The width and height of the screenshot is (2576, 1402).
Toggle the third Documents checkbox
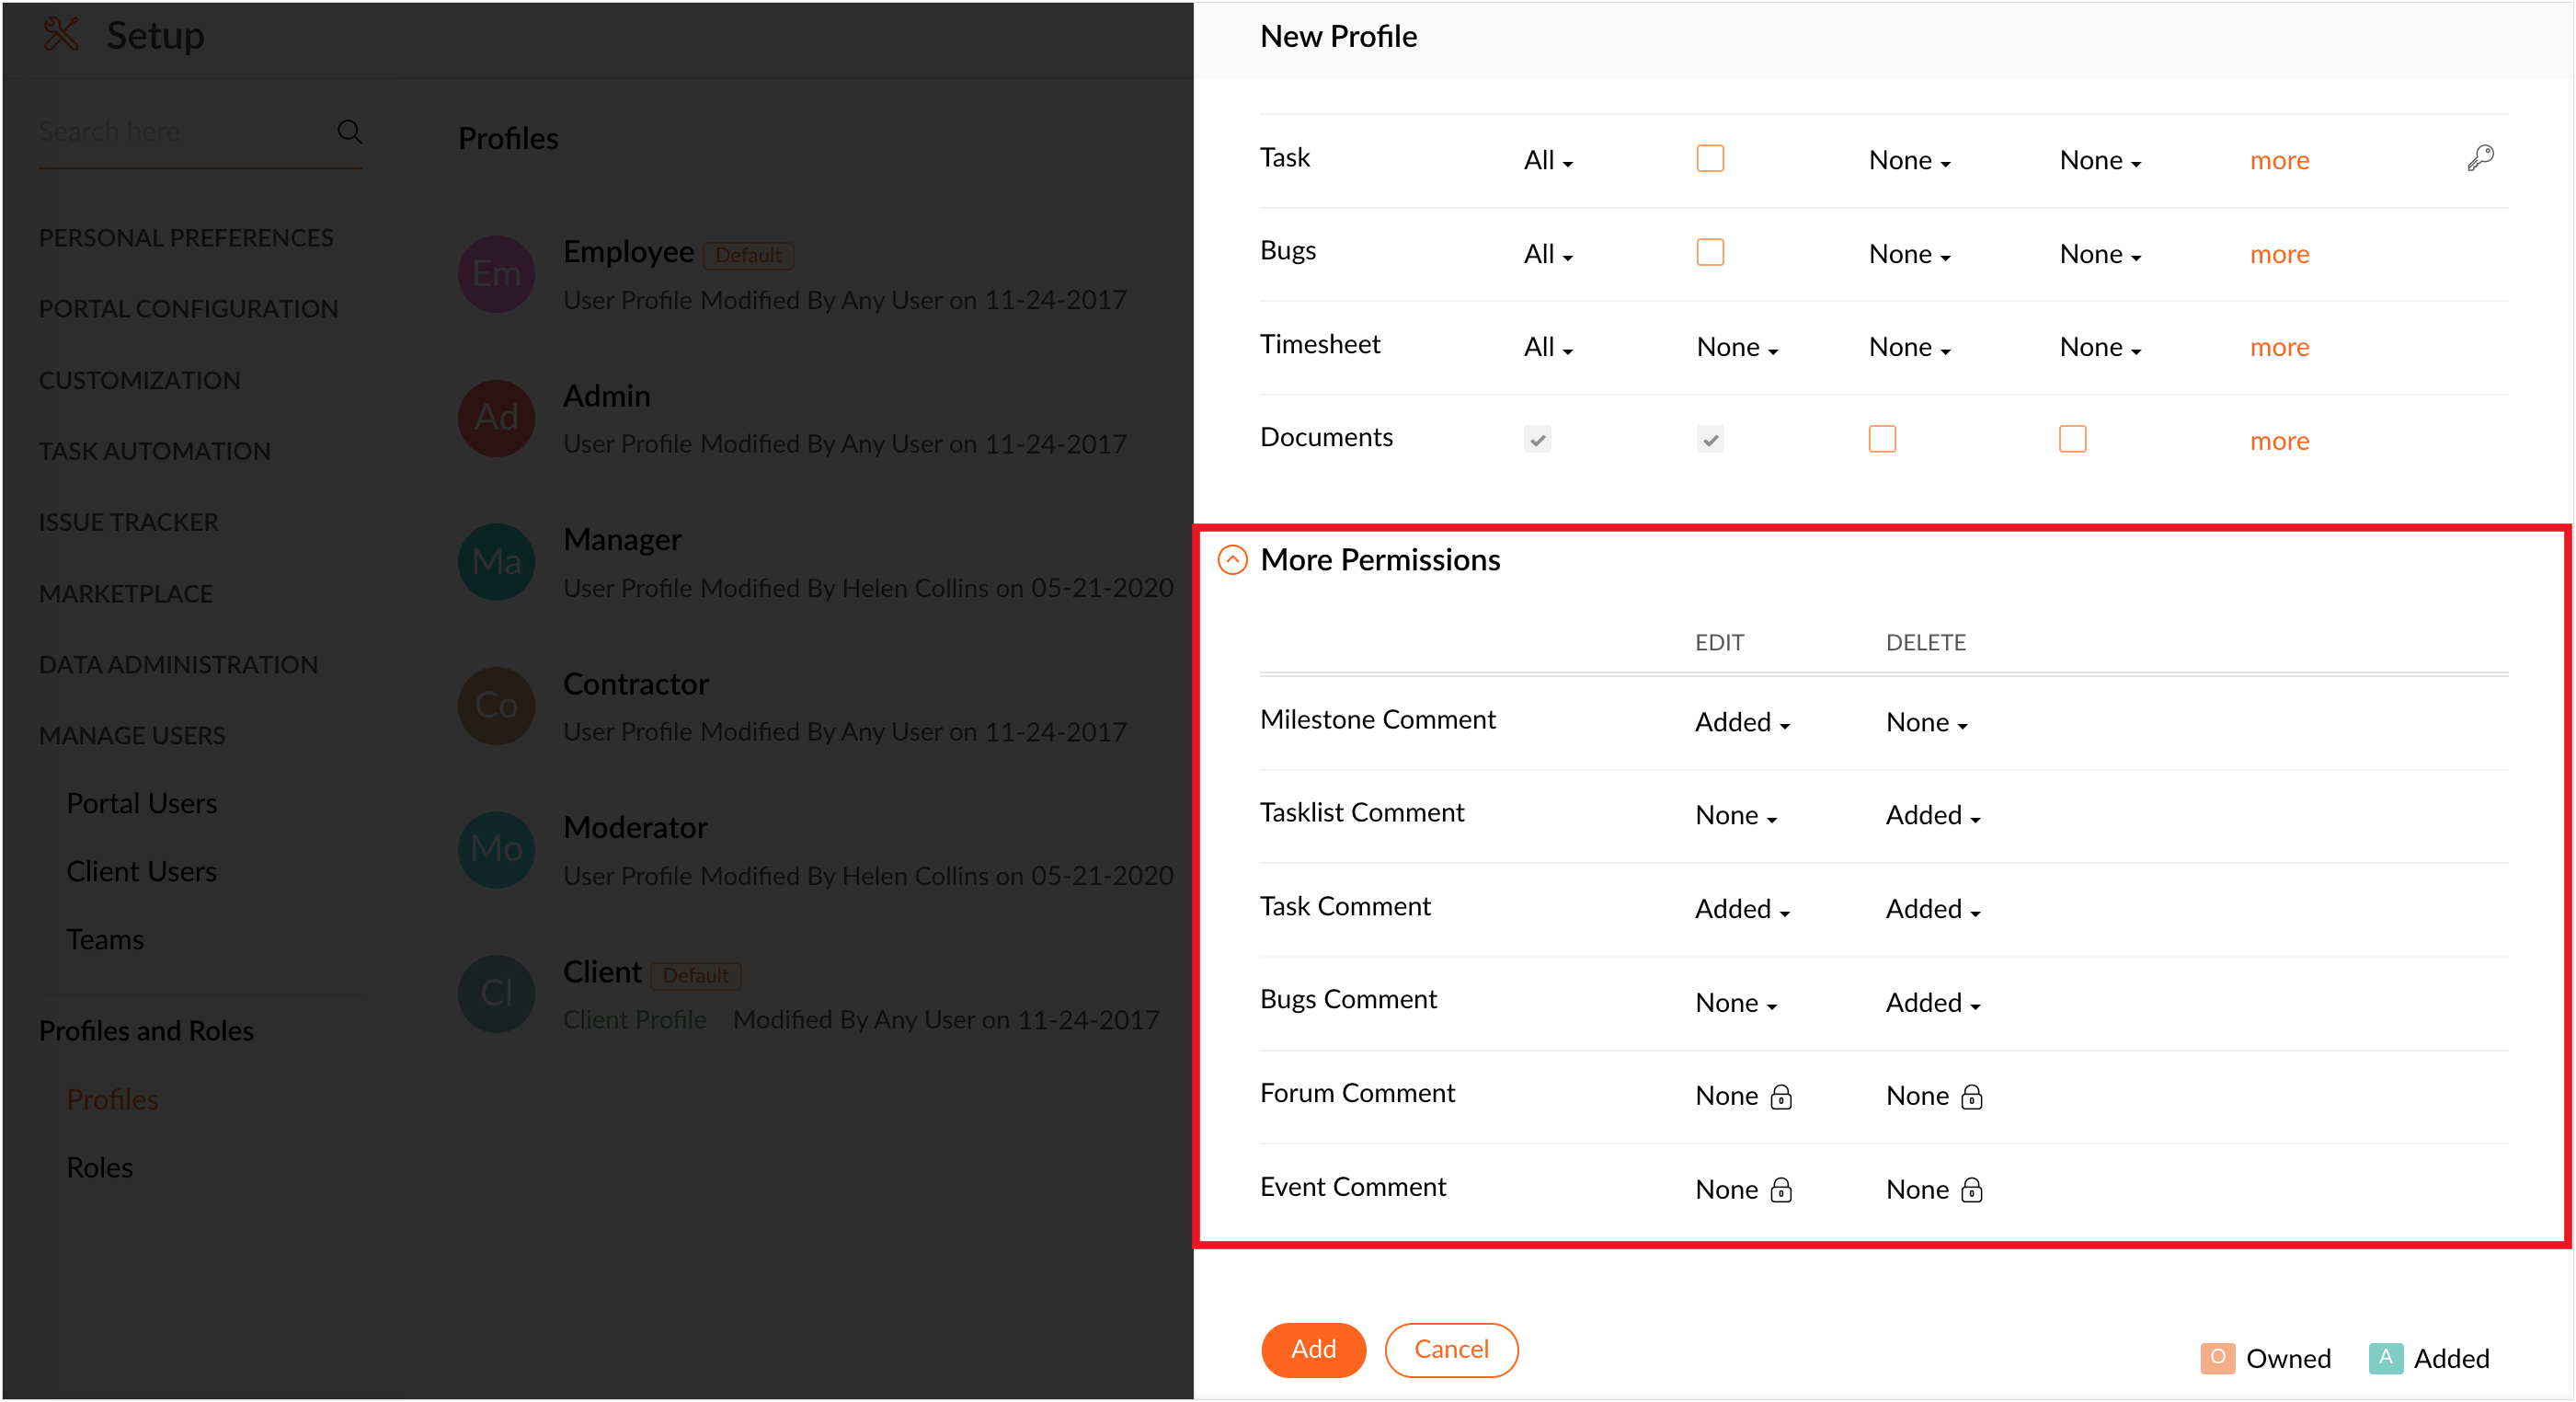(1882, 439)
